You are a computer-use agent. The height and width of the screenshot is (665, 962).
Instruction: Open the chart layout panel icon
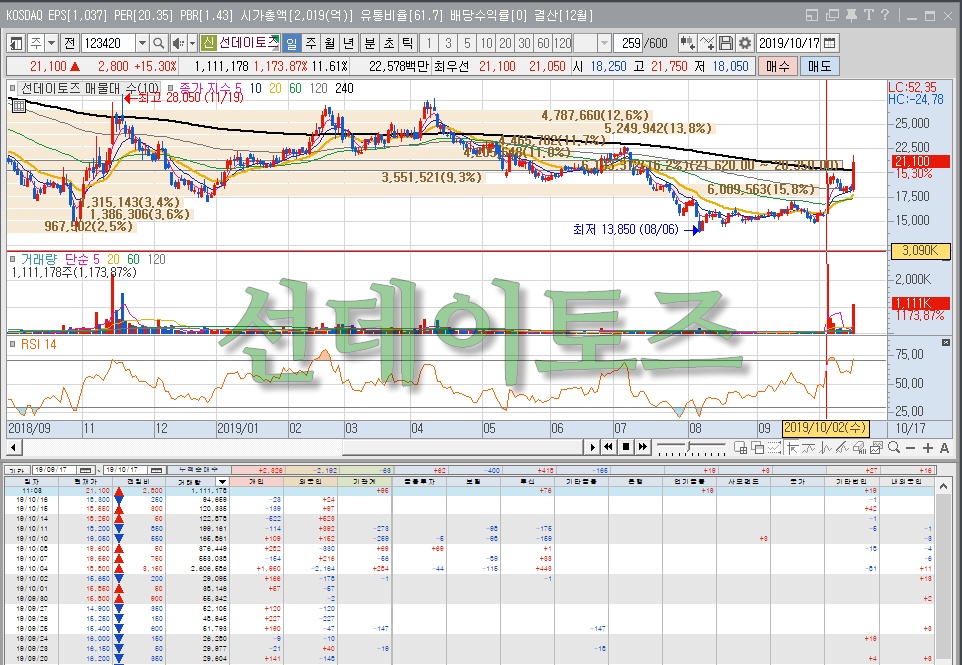click(x=16, y=43)
